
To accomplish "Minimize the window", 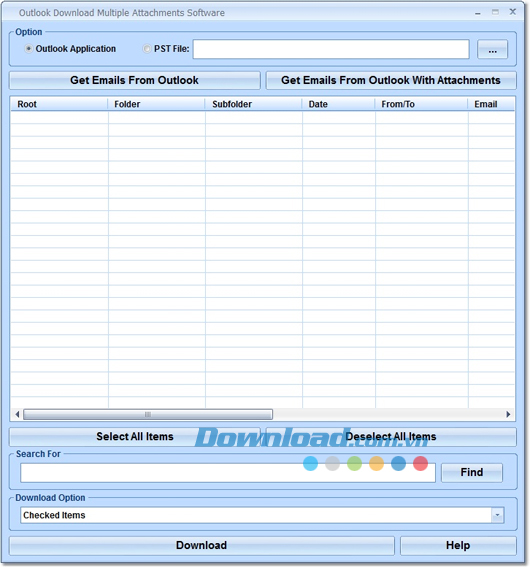I will (x=478, y=13).
